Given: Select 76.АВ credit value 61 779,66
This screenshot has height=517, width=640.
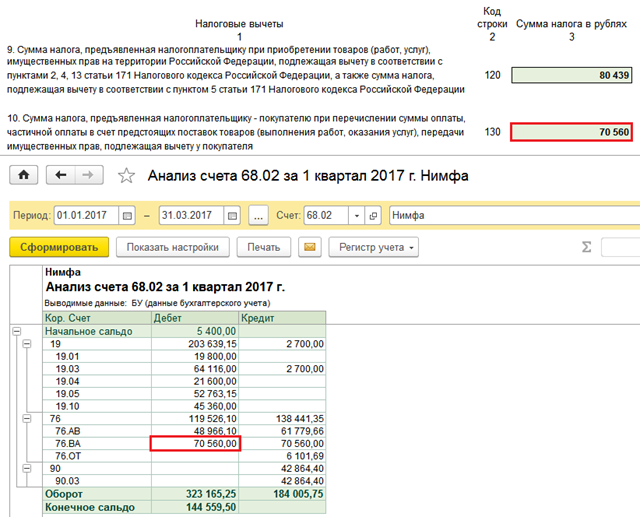Looking at the screenshot, I should [x=282, y=431].
